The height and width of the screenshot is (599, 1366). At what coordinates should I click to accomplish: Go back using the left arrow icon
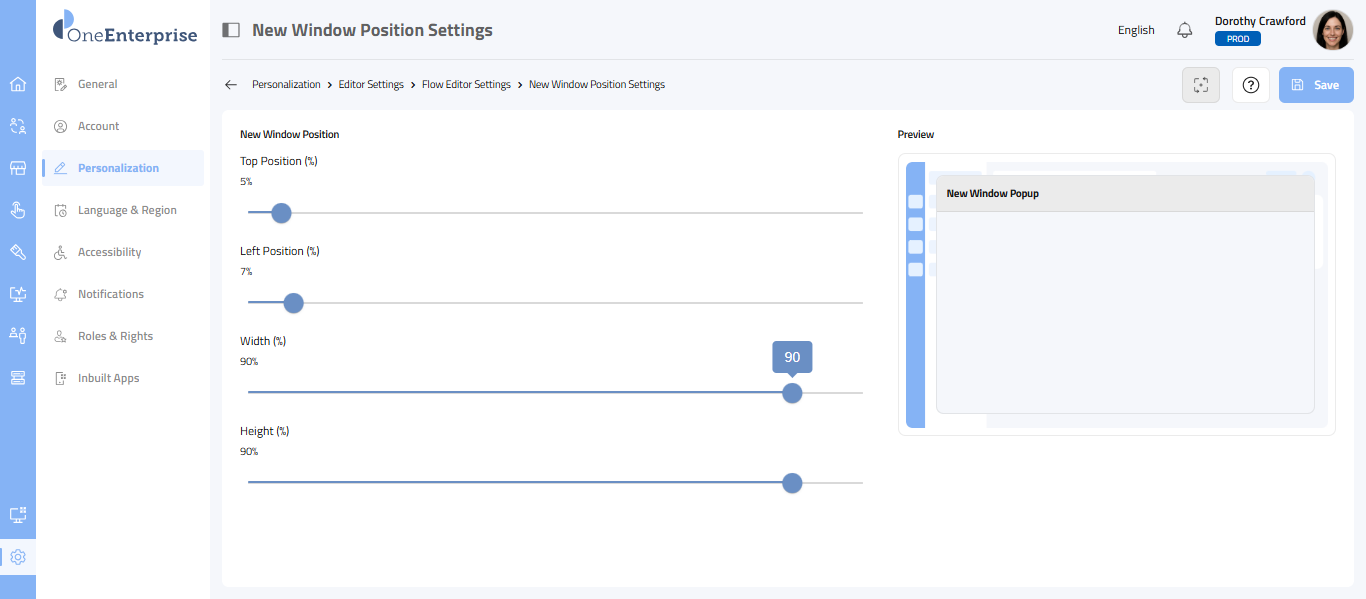[x=231, y=85]
